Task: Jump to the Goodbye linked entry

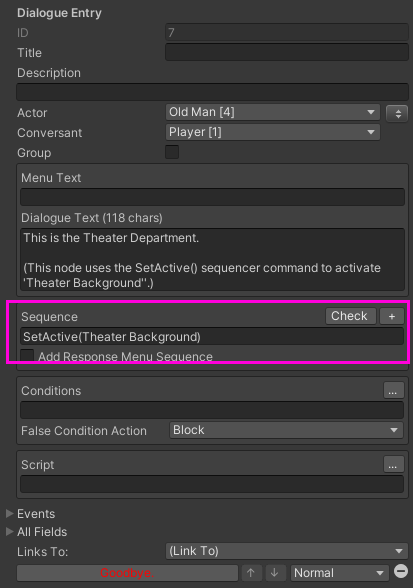Action: tap(127, 573)
